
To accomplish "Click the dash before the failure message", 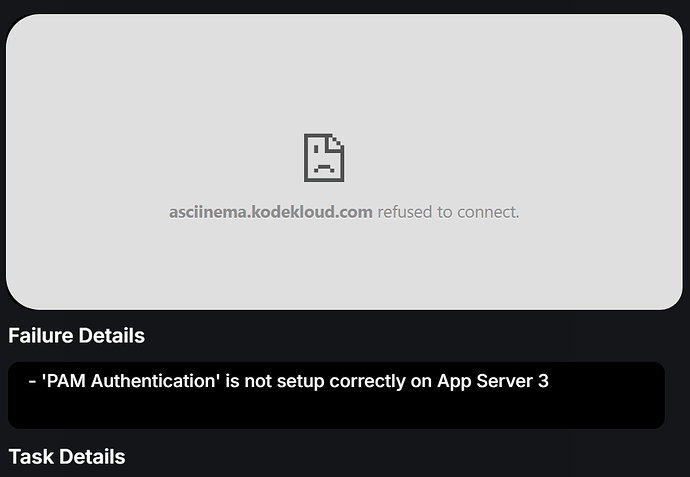I will click(x=33, y=381).
